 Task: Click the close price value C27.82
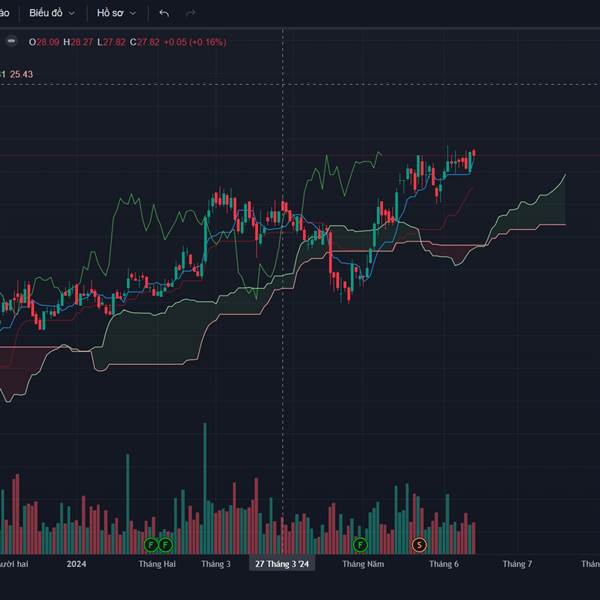click(x=146, y=42)
